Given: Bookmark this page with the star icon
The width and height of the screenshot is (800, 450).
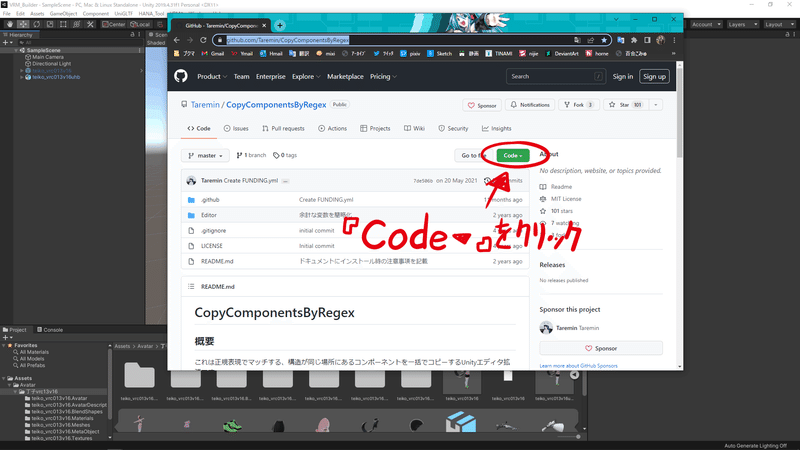Looking at the screenshot, I should coord(604,40).
